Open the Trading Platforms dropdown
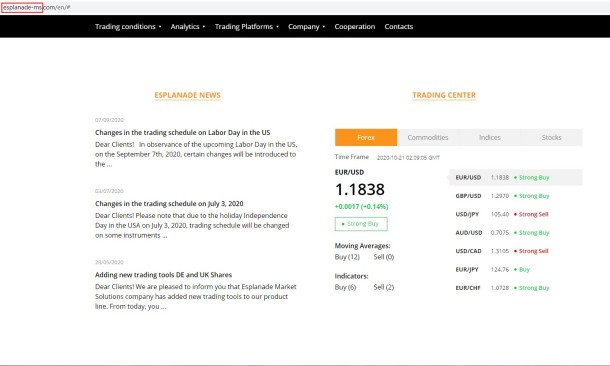The width and height of the screenshot is (610, 366). click(x=247, y=26)
